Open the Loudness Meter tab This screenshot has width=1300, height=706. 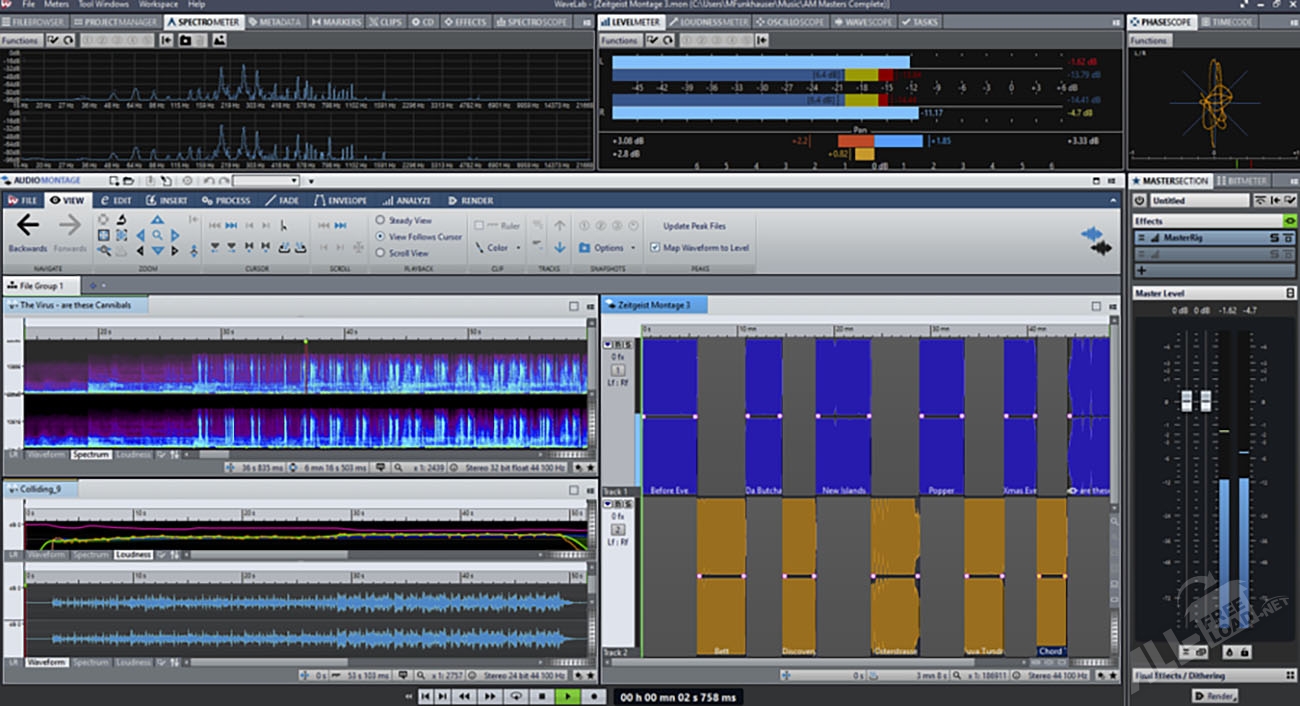coord(709,22)
